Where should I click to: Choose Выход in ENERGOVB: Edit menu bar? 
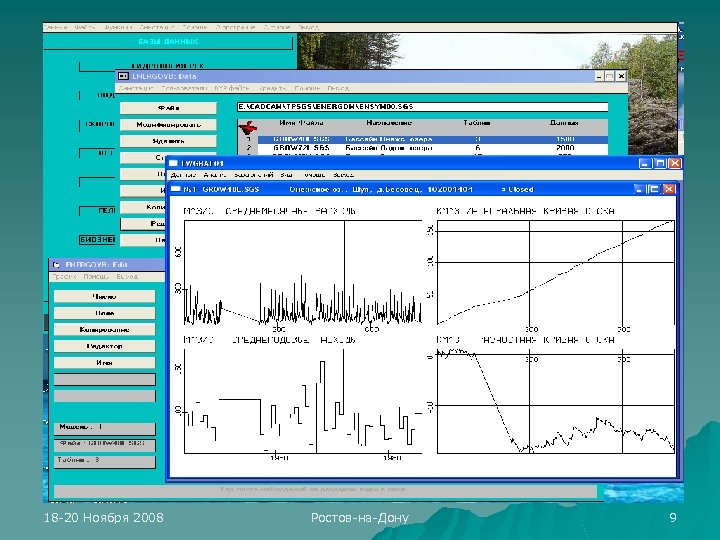point(127,276)
